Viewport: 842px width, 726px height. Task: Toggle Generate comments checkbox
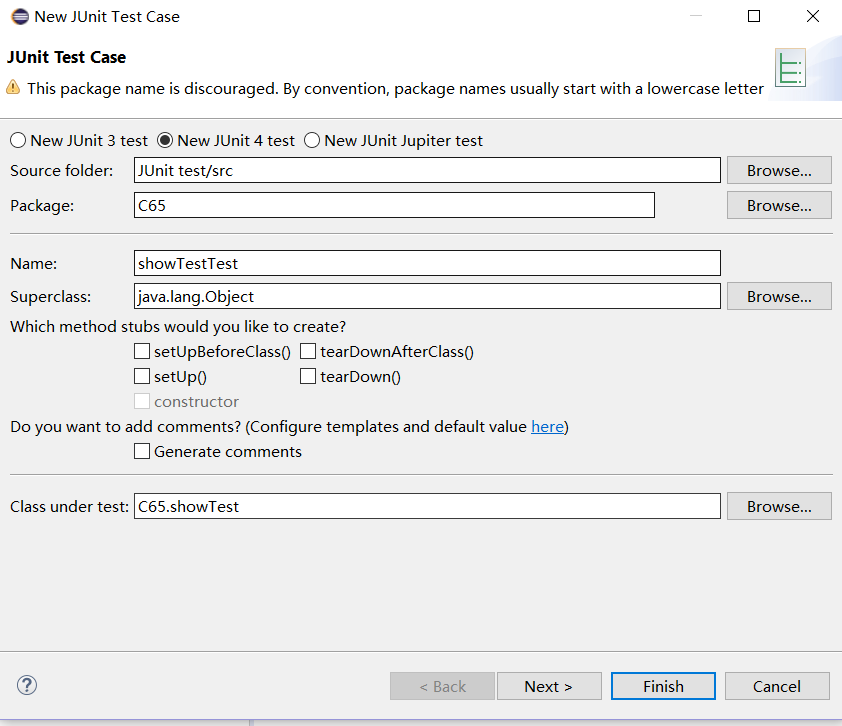tap(142, 452)
